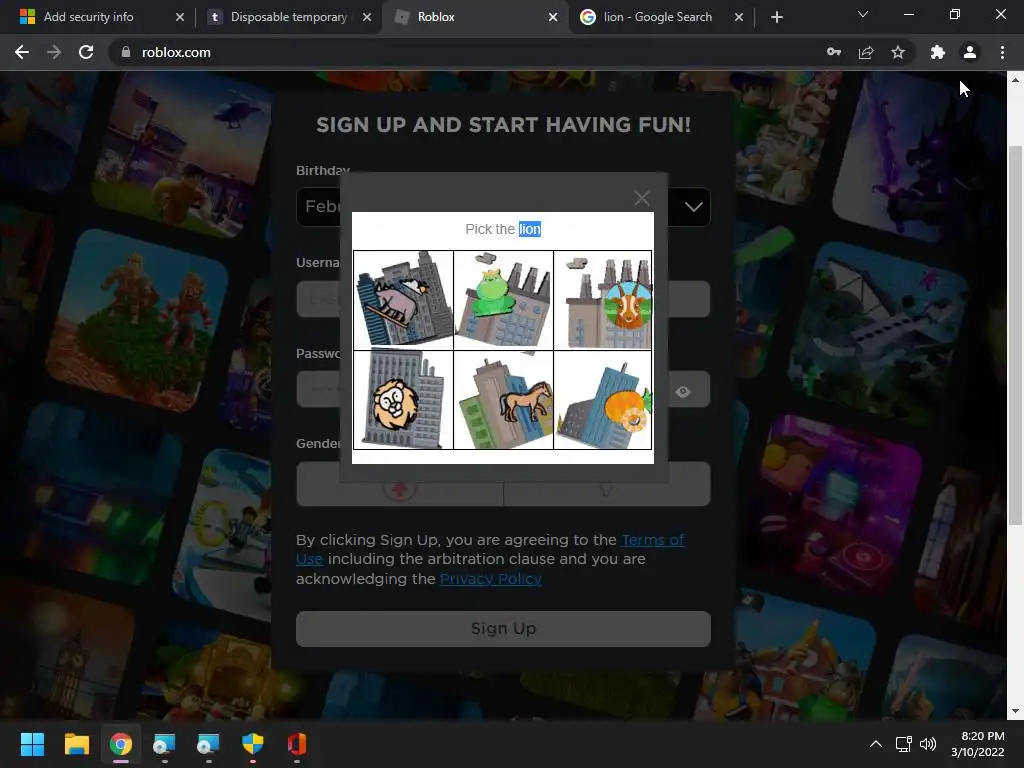Switch to Disposable temporary tab
The width and height of the screenshot is (1024, 768).
coord(288,17)
